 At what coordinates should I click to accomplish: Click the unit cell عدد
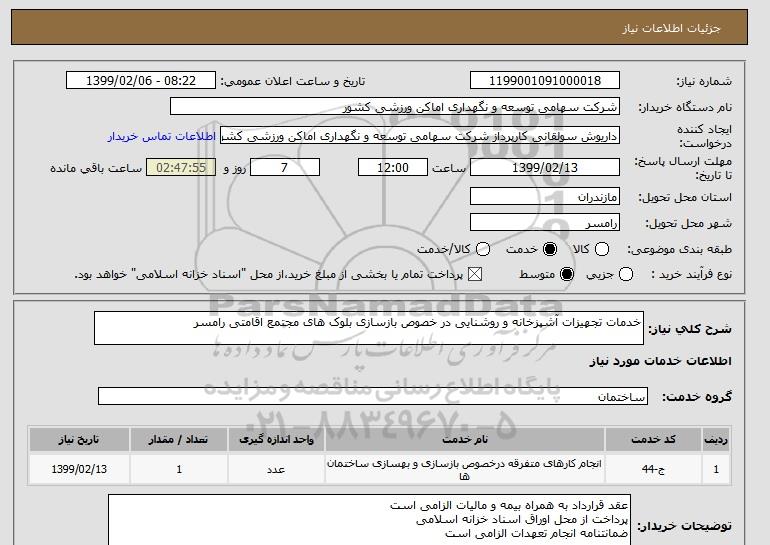276,469
